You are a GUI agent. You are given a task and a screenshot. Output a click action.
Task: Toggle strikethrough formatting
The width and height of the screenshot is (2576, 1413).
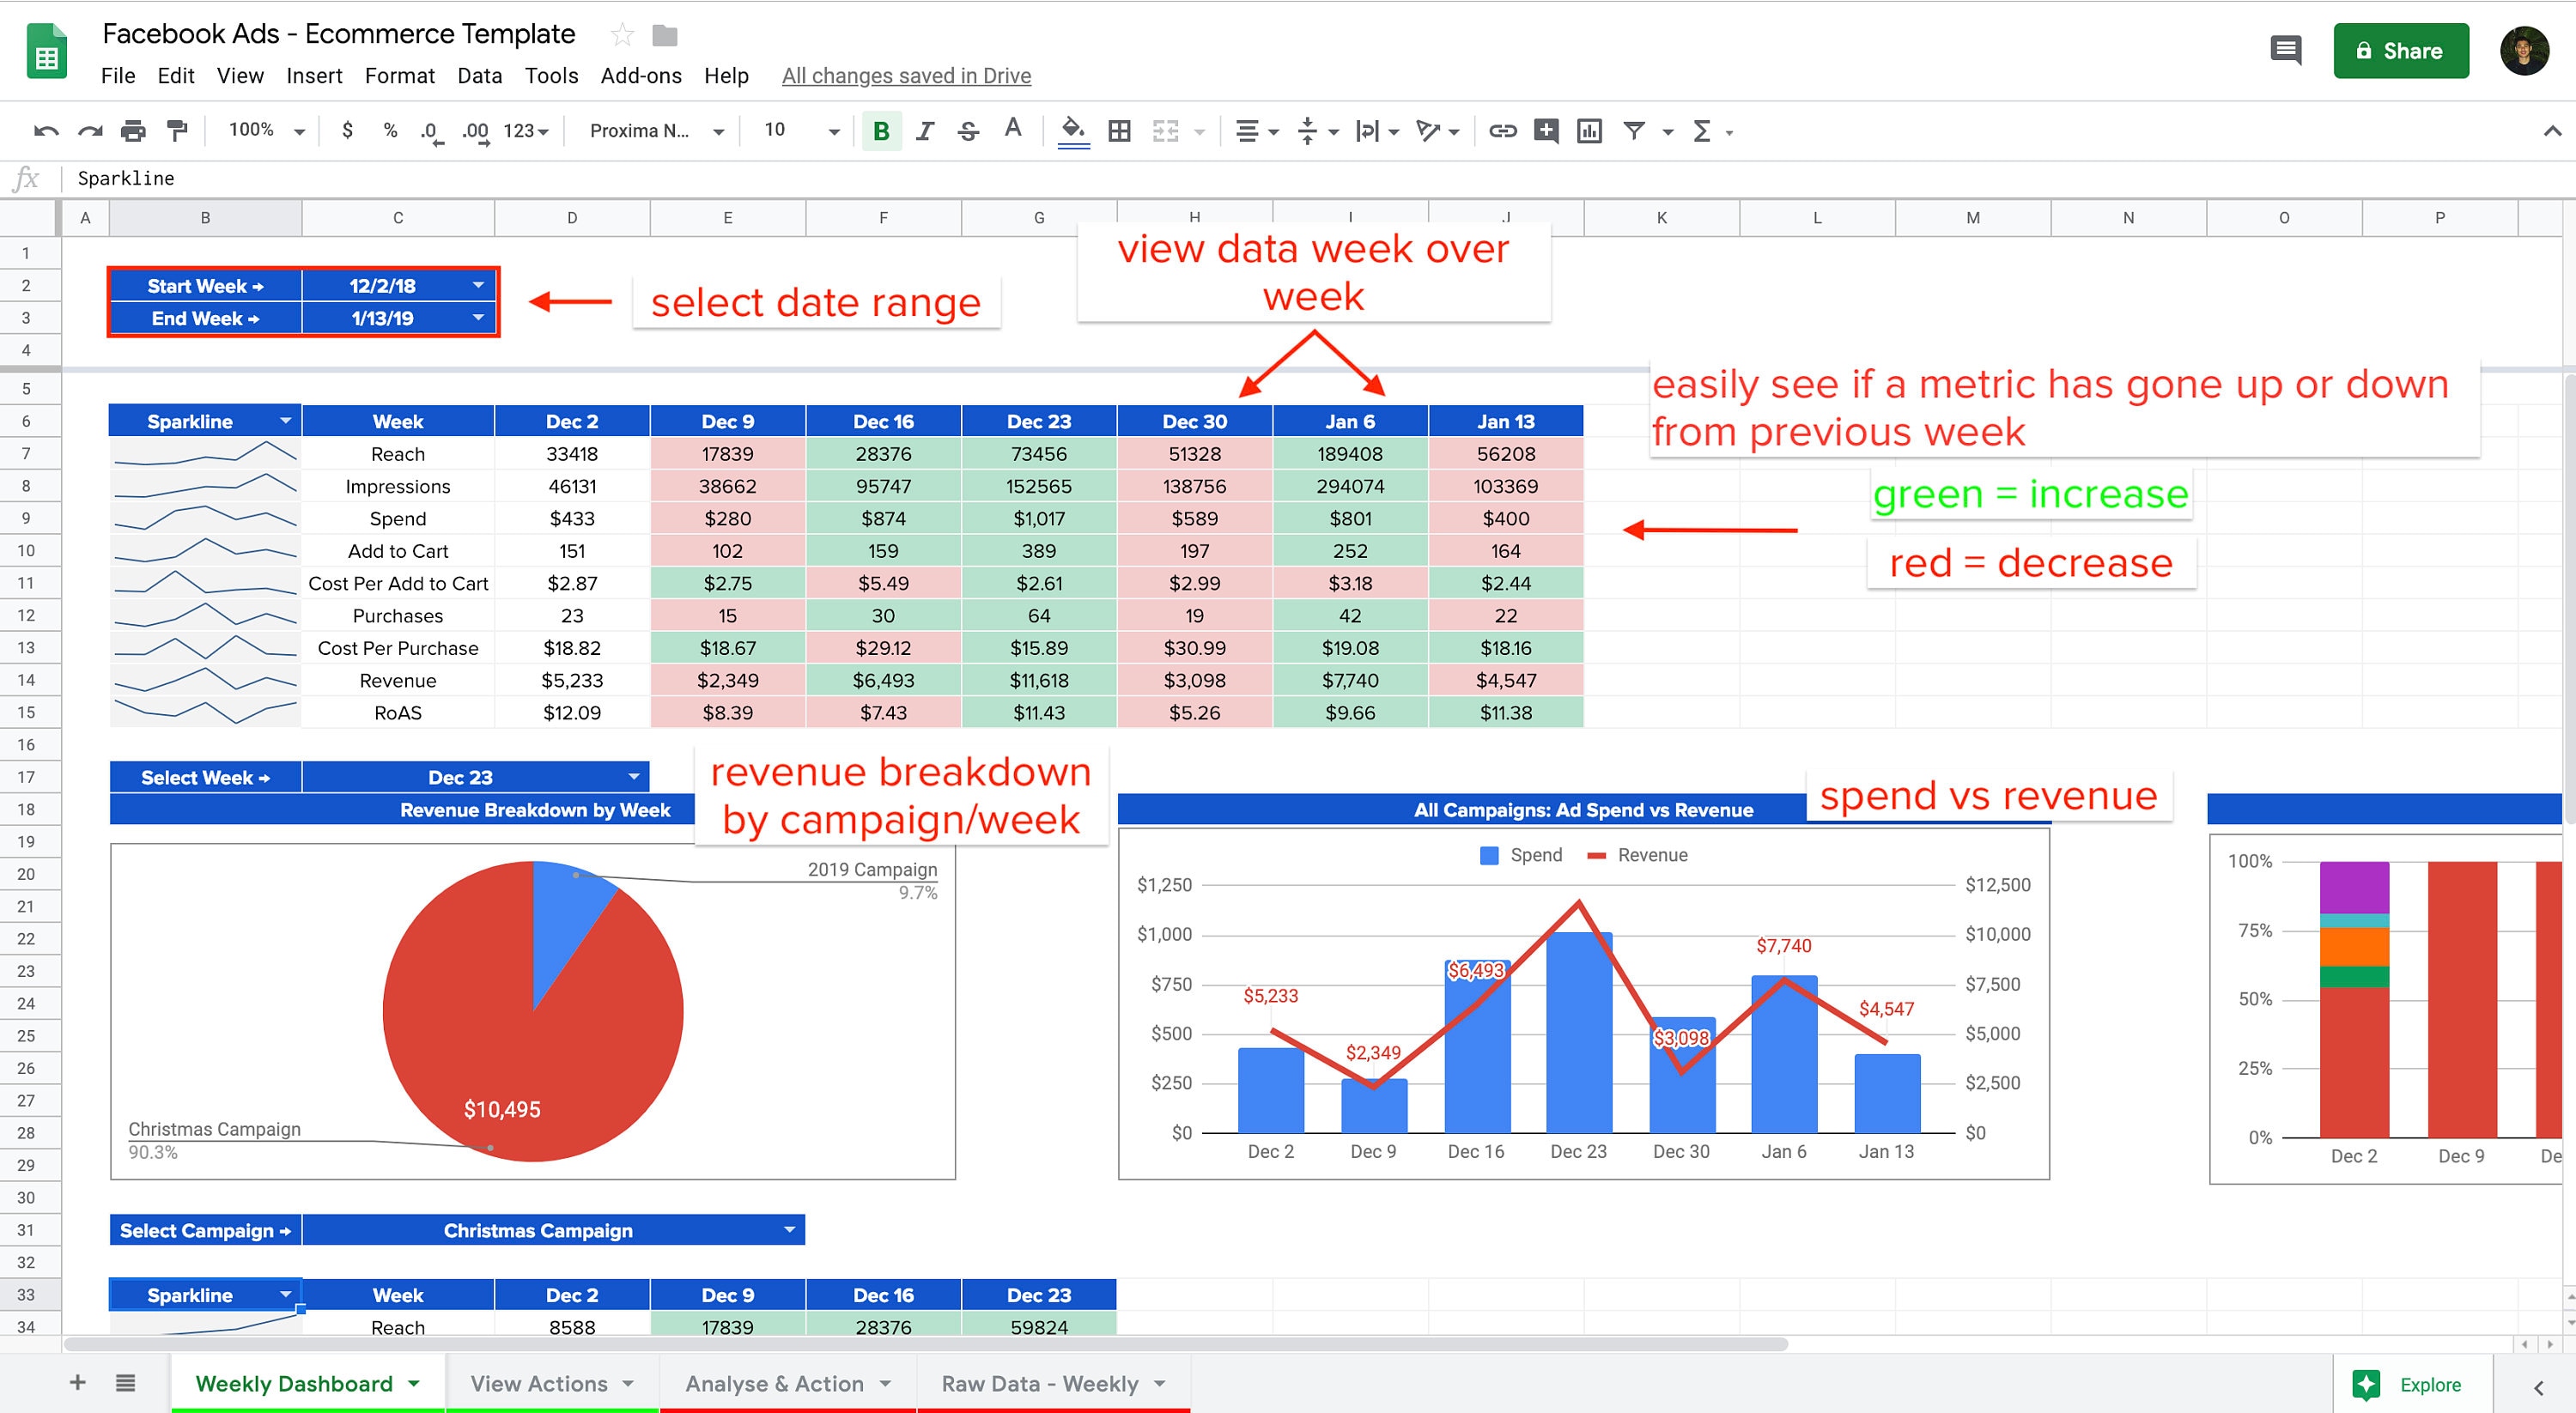tap(968, 130)
